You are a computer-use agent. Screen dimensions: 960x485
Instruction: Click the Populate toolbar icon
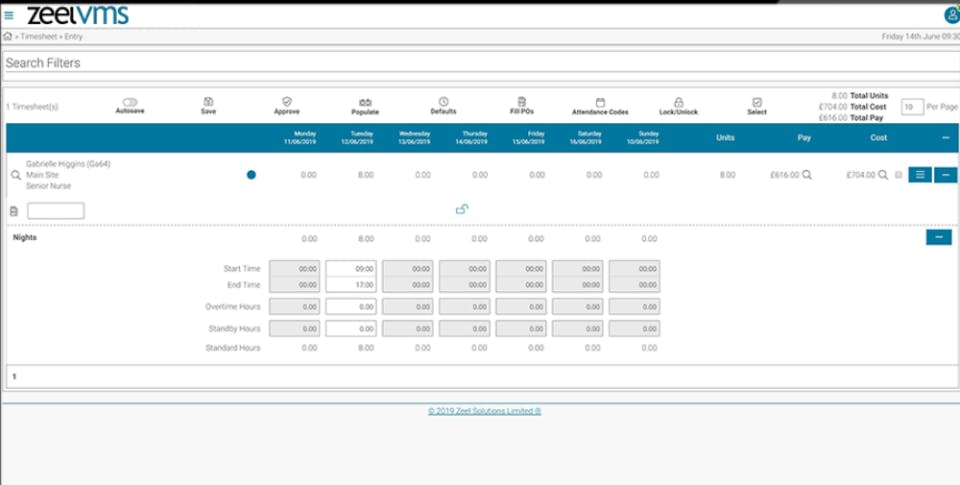(x=365, y=102)
